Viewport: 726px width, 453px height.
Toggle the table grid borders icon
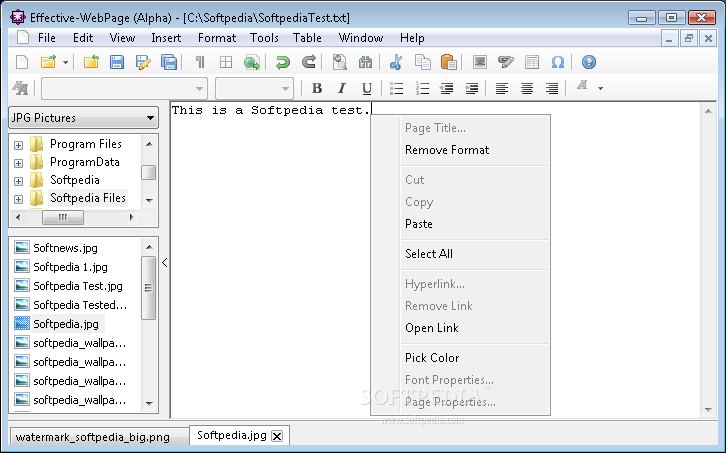click(226, 62)
